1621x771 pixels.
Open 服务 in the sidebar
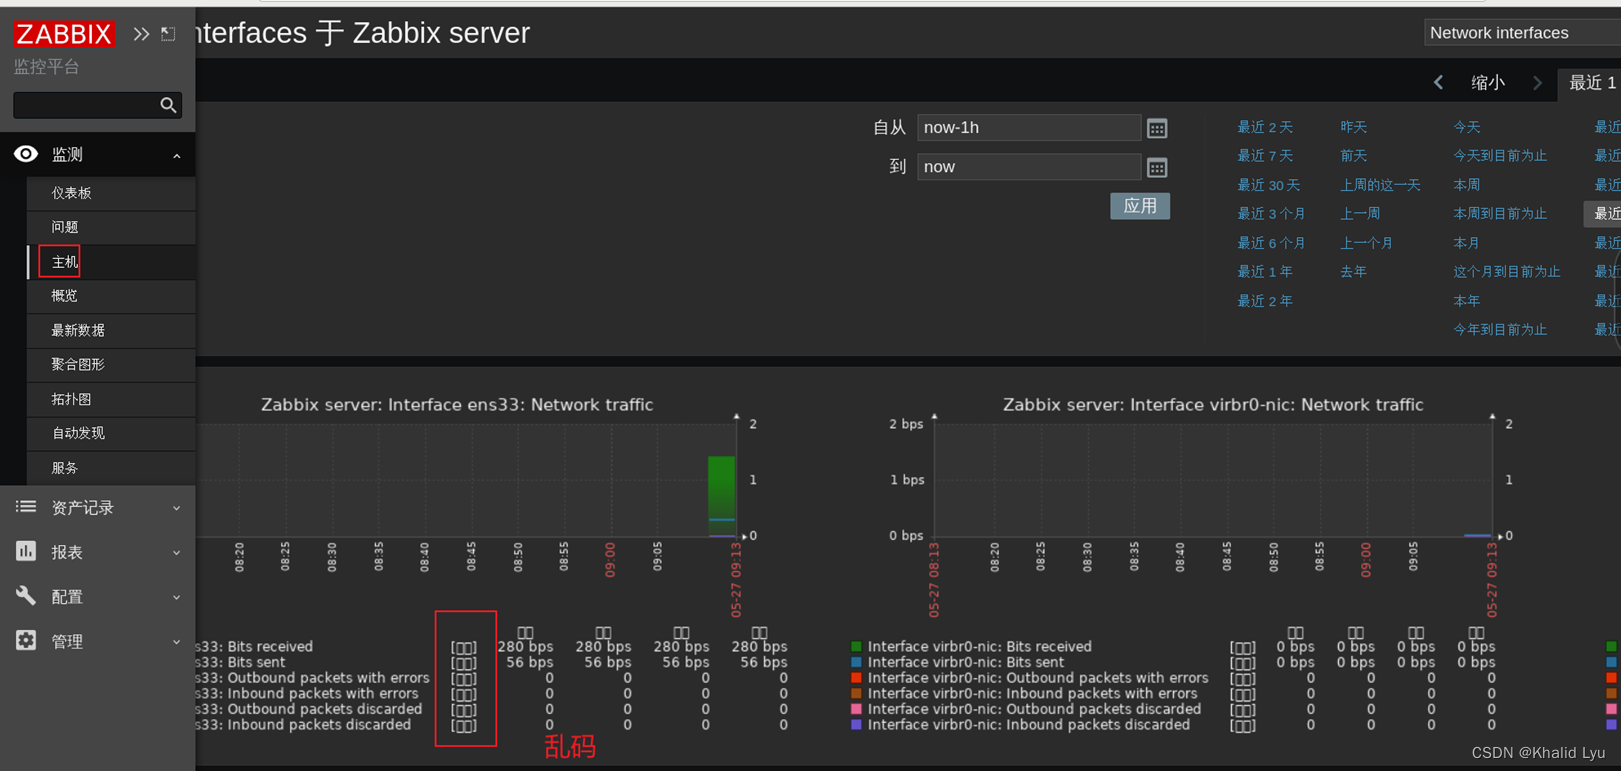(111, 467)
